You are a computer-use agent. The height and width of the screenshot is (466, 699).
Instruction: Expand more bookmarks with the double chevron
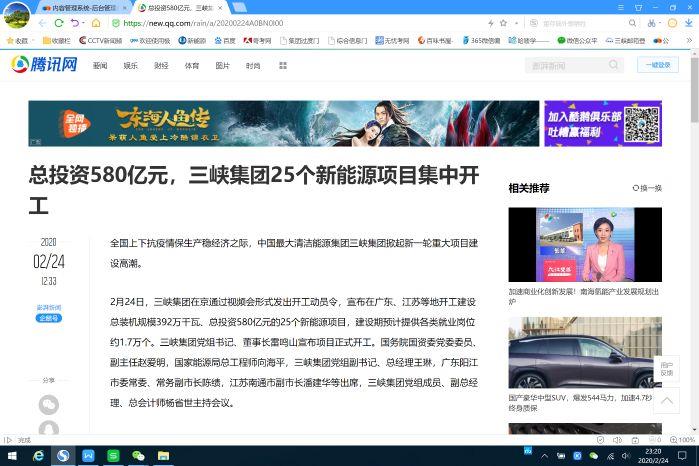pos(689,41)
